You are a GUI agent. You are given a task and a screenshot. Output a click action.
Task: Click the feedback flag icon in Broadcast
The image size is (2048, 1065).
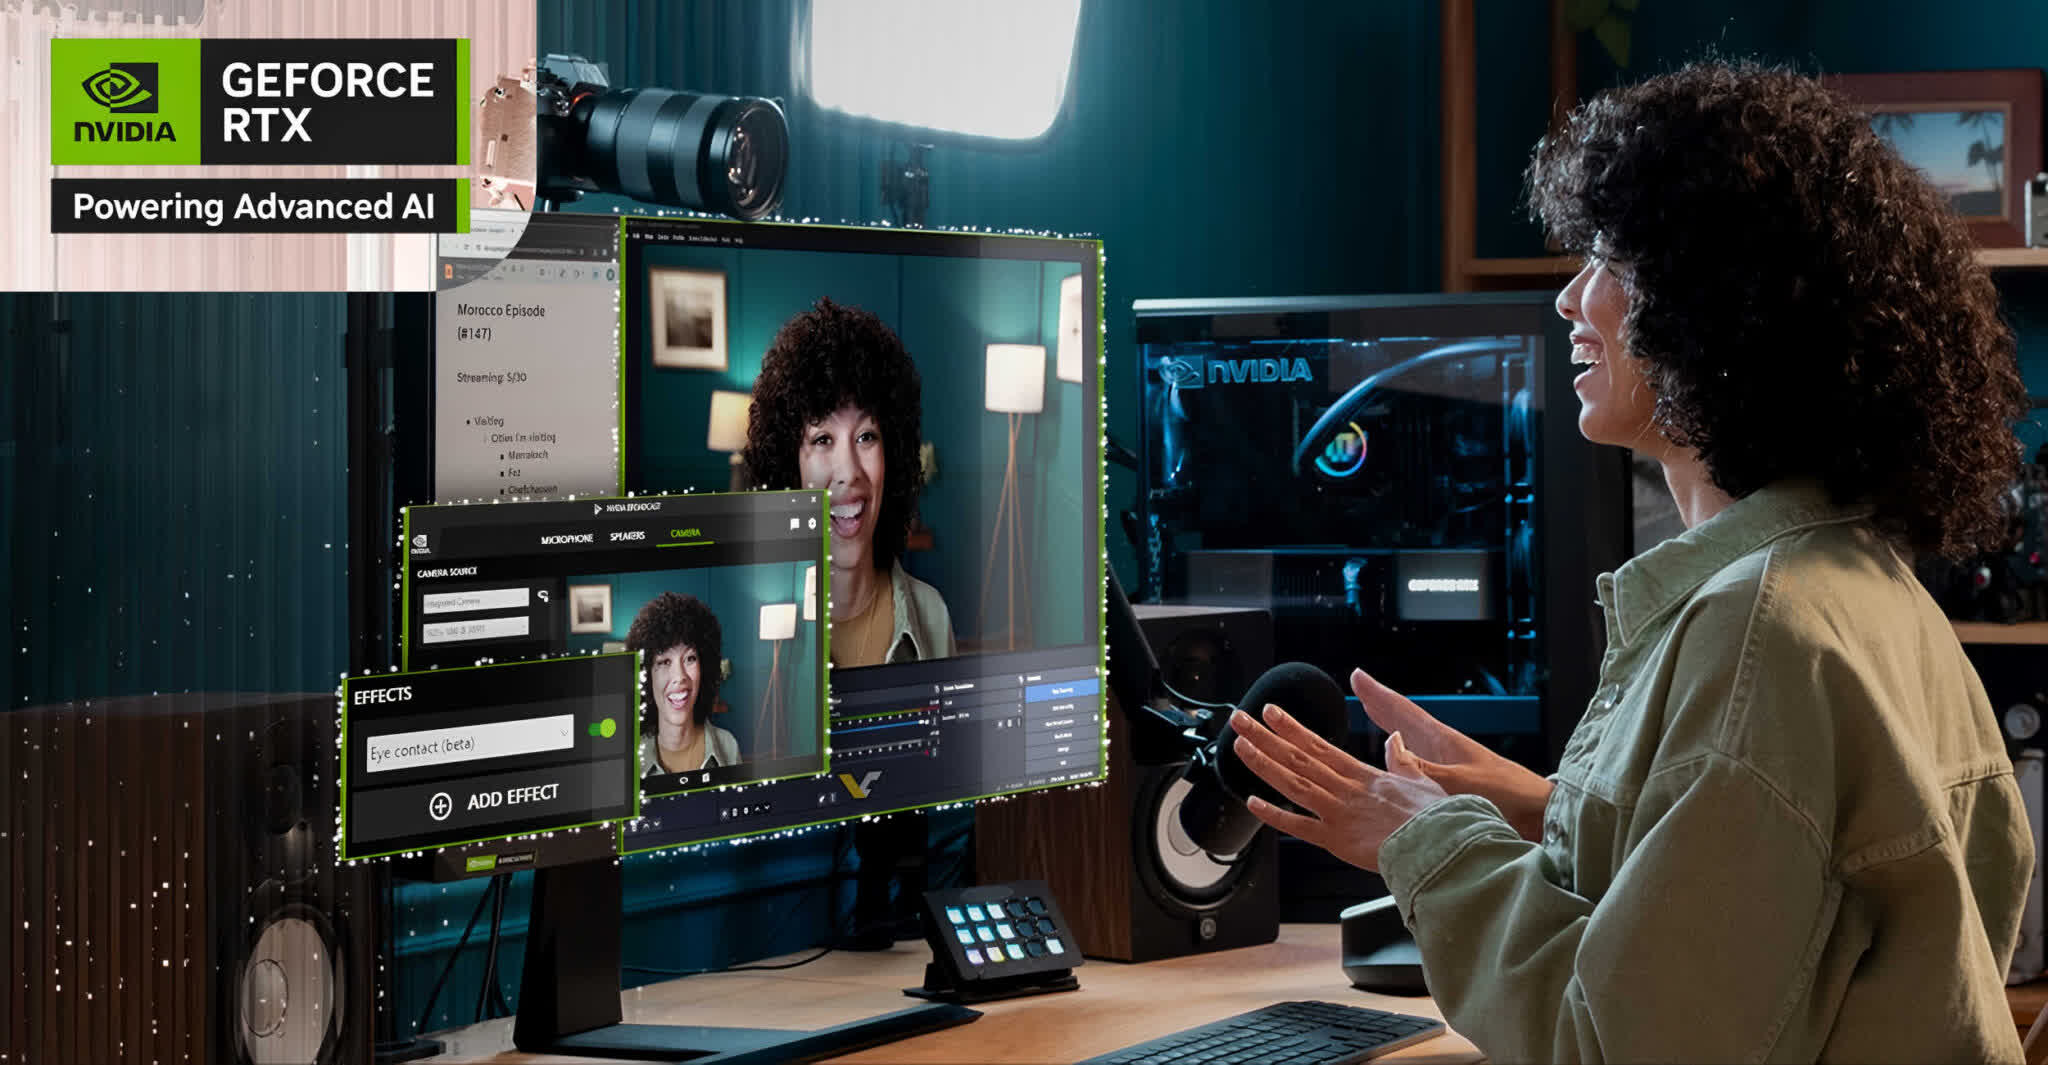click(794, 524)
